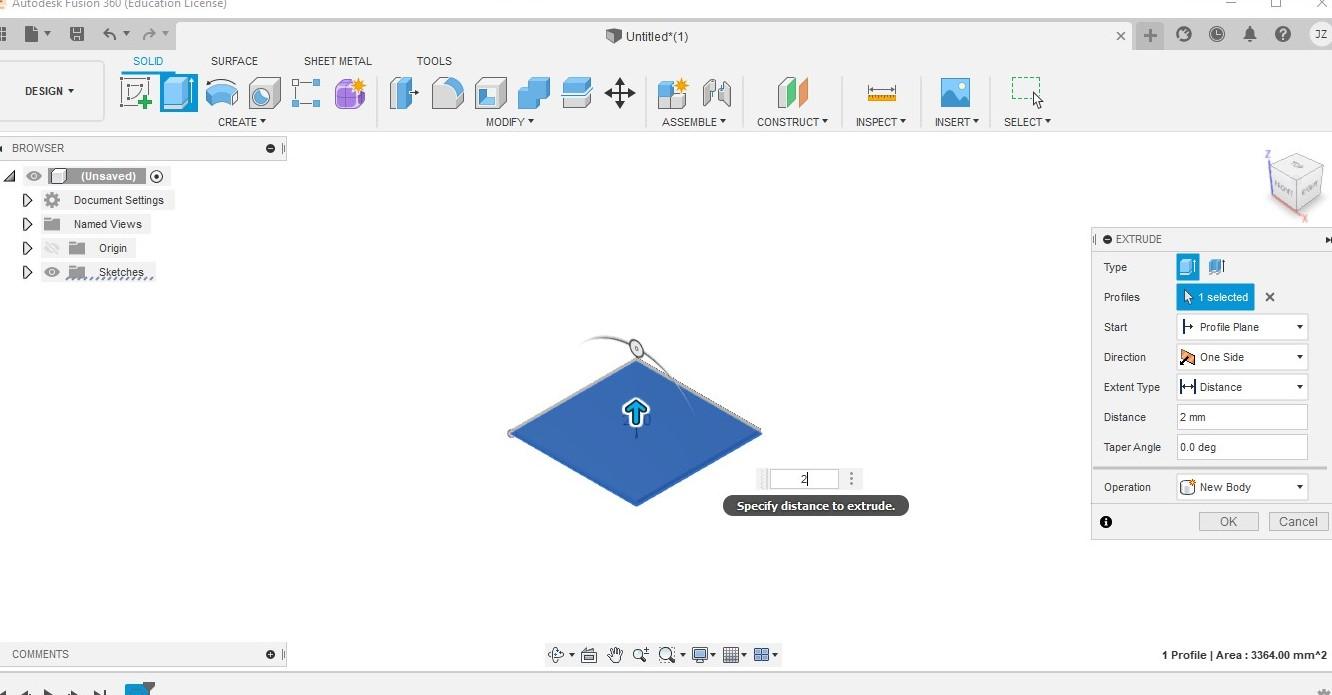
Task: Activate the Move/Copy tool
Action: coord(620,93)
